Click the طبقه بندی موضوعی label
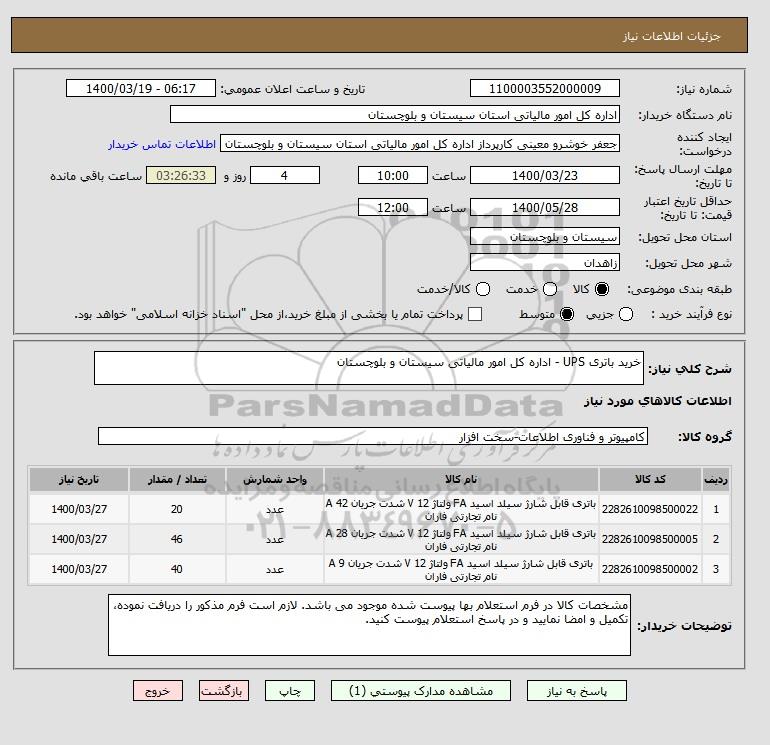This screenshot has height=745, width=770. [x=680, y=289]
